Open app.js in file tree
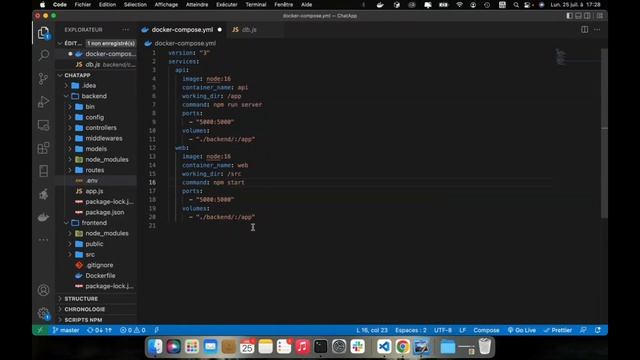The image size is (640, 360). click(94, 191)
